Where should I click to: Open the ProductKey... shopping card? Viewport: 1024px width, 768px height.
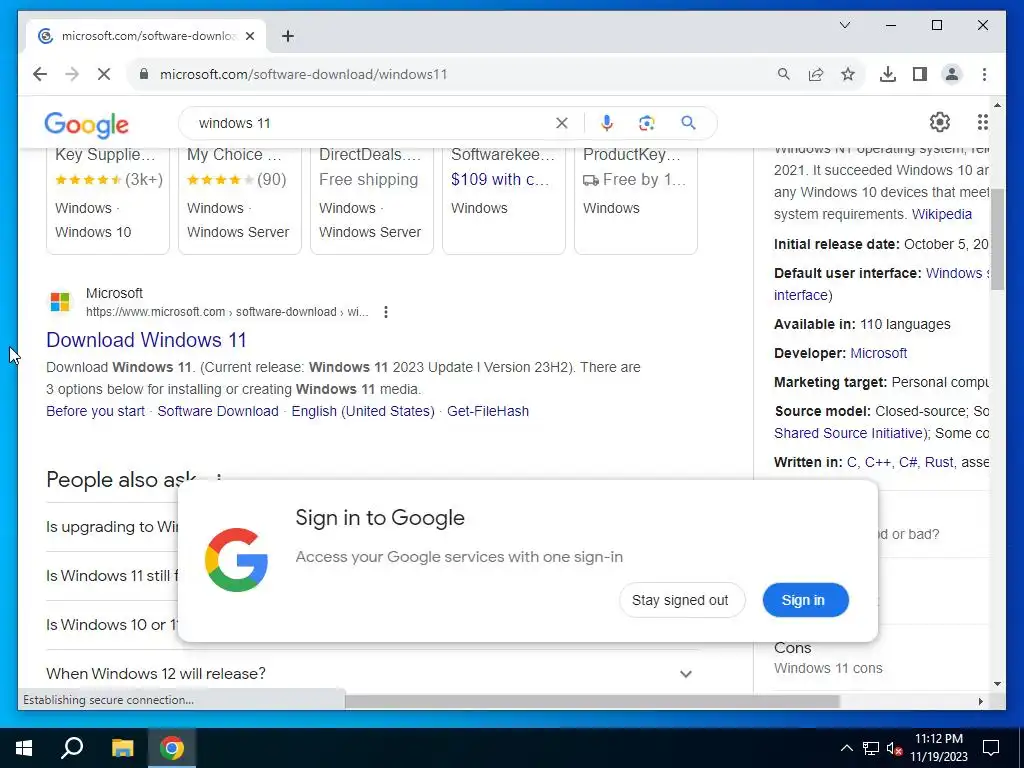[x=635, y=200]
